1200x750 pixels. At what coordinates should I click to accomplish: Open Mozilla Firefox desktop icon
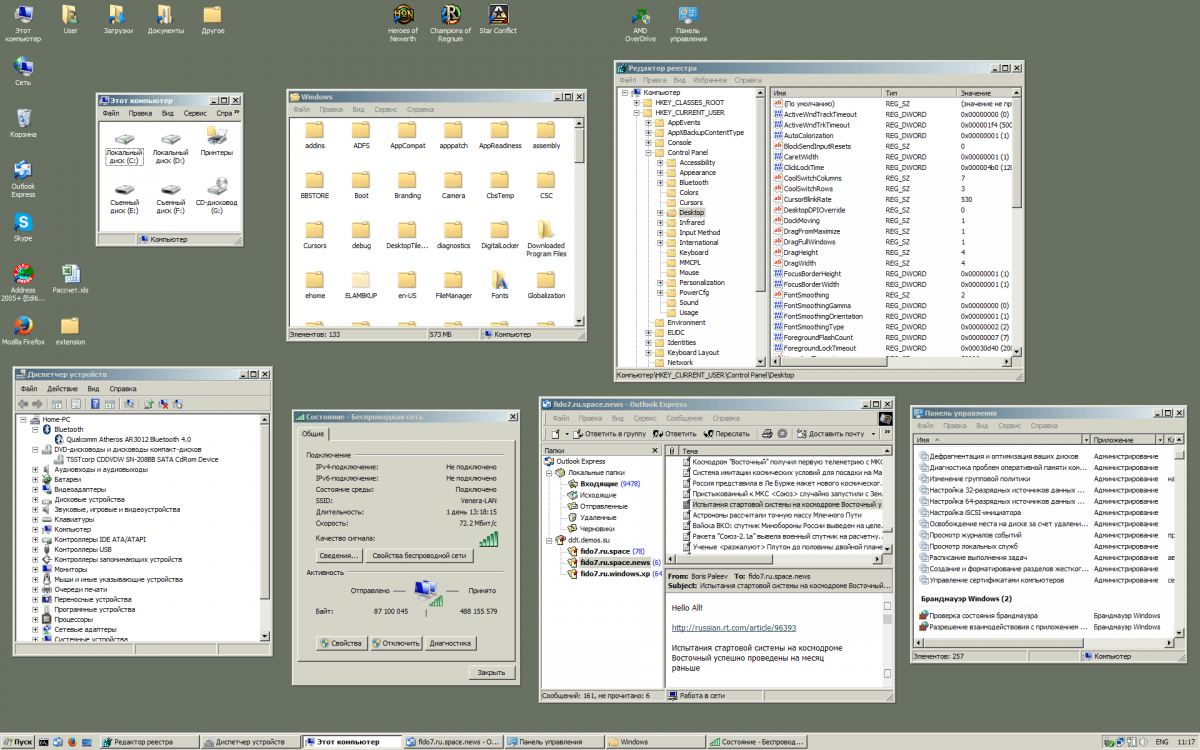point(22,326)
